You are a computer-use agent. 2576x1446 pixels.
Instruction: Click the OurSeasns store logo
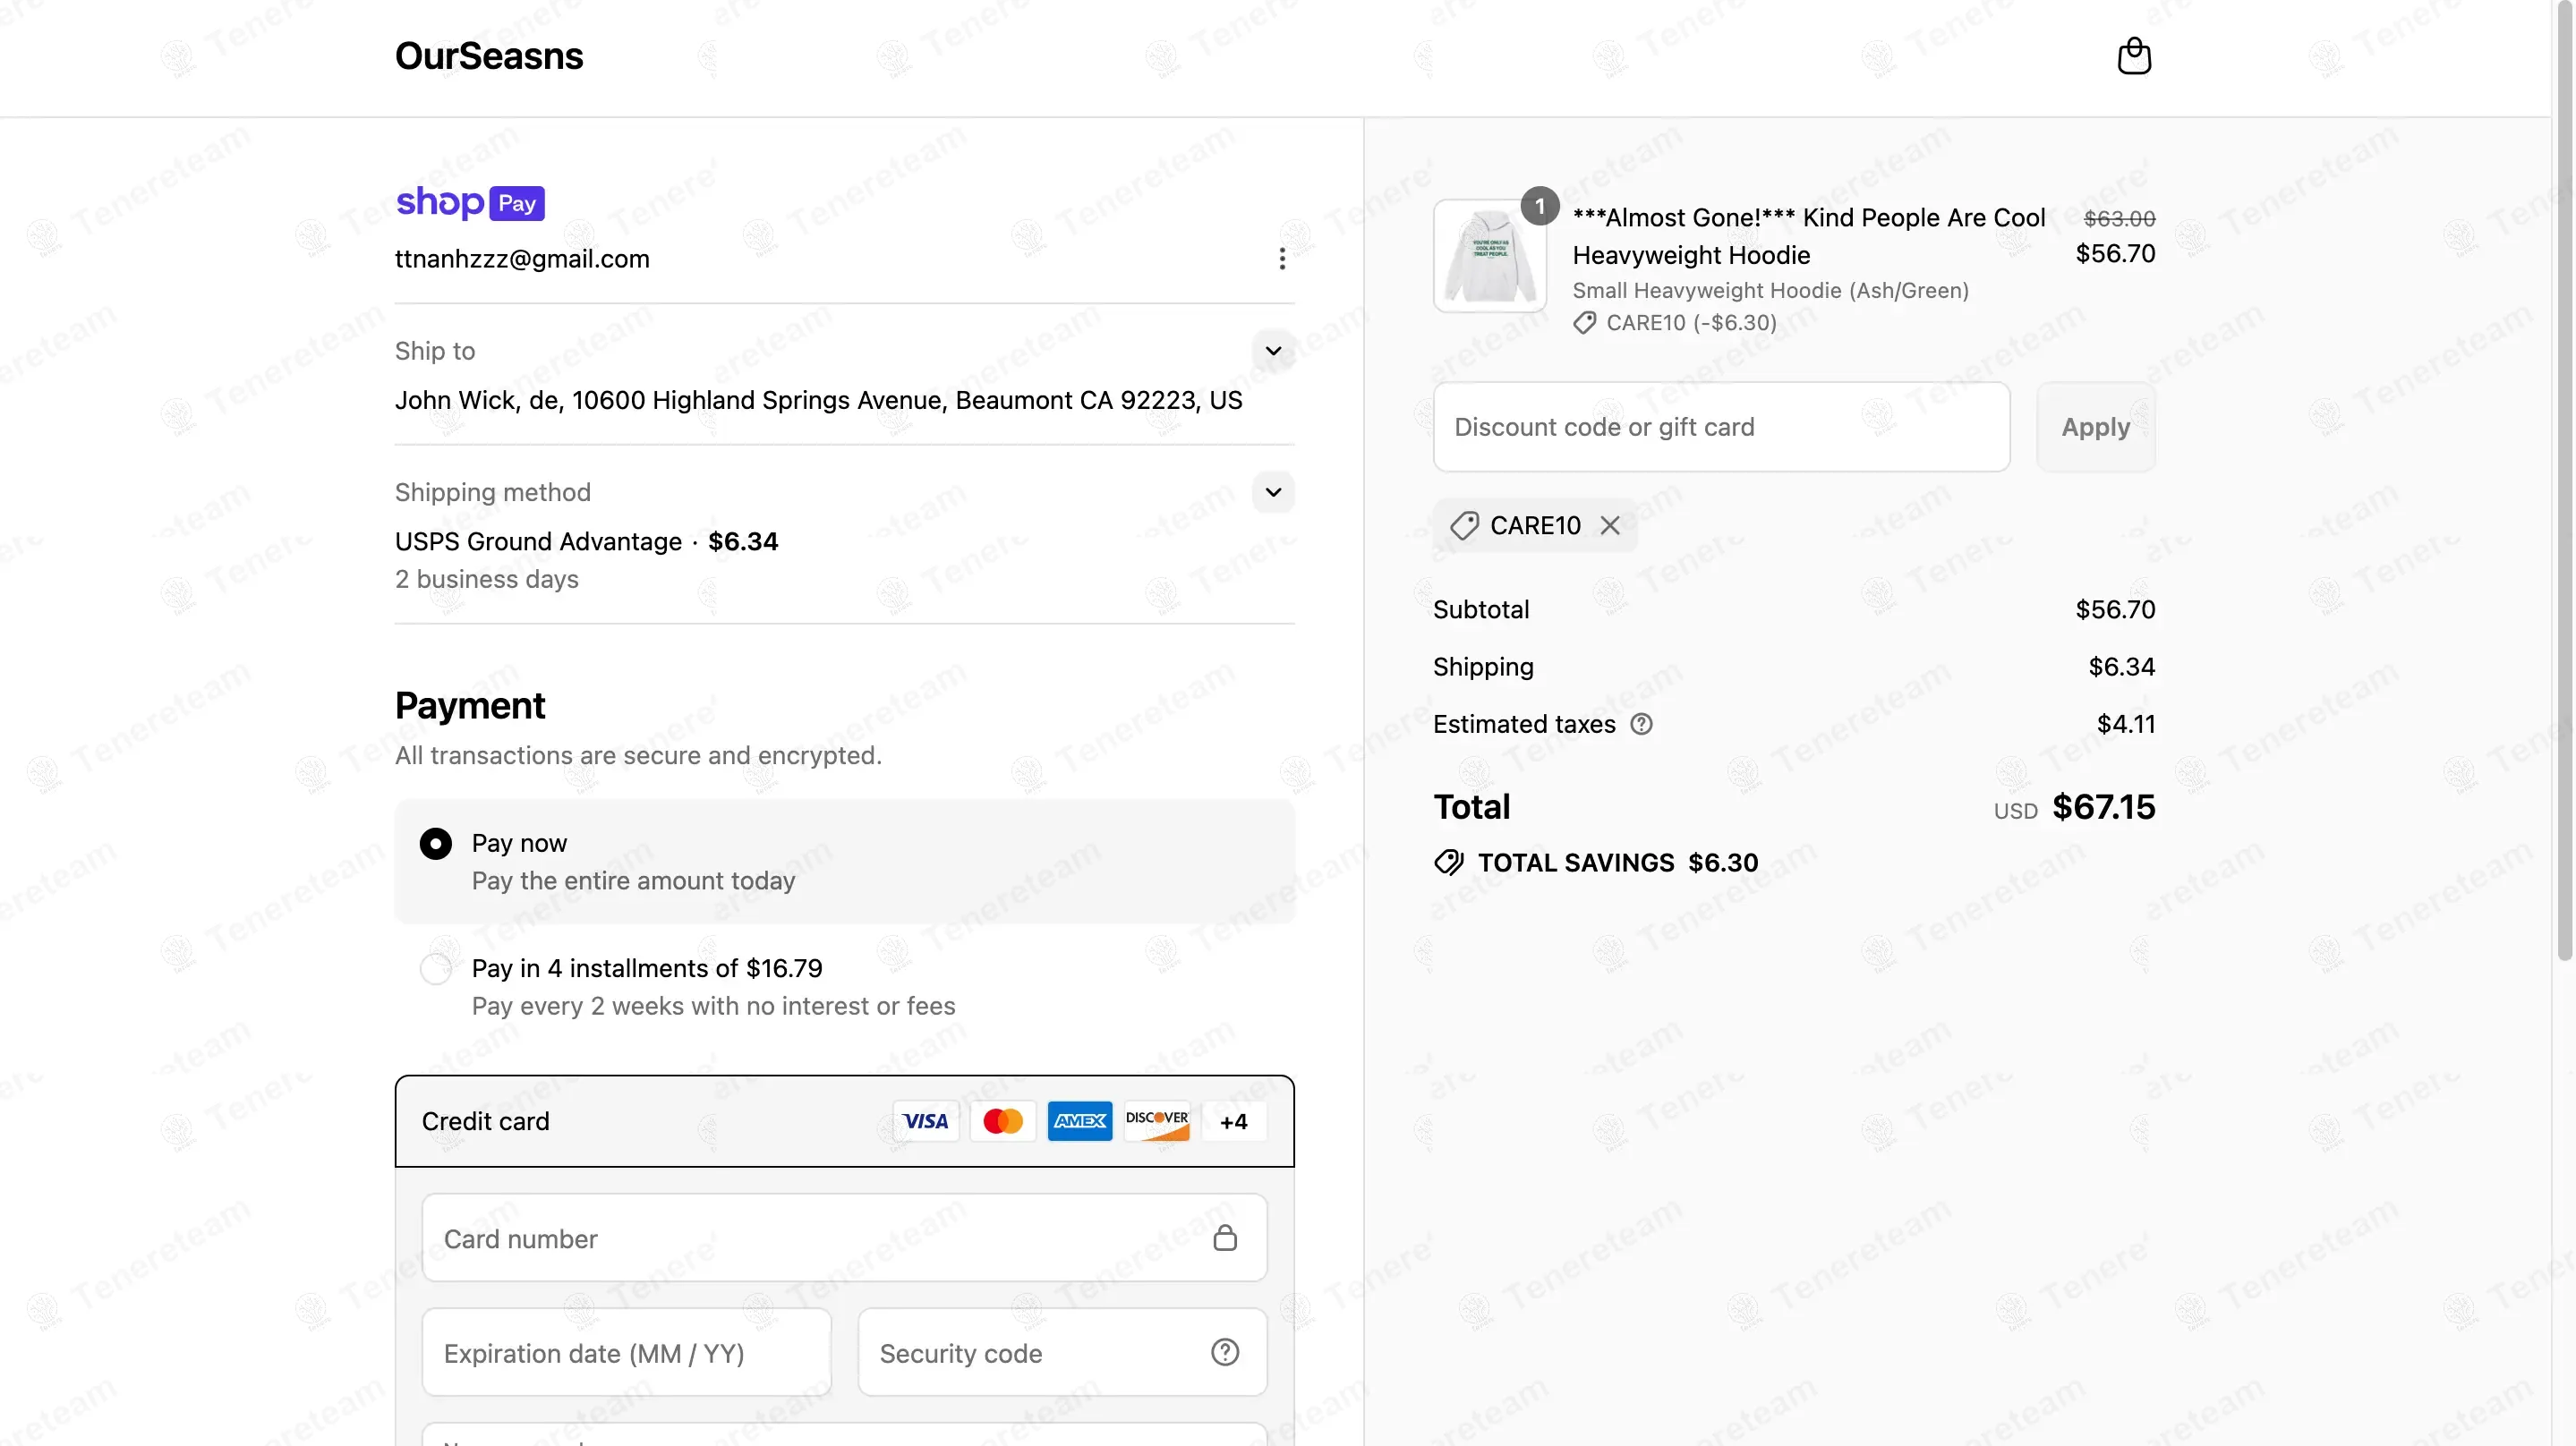489,56
